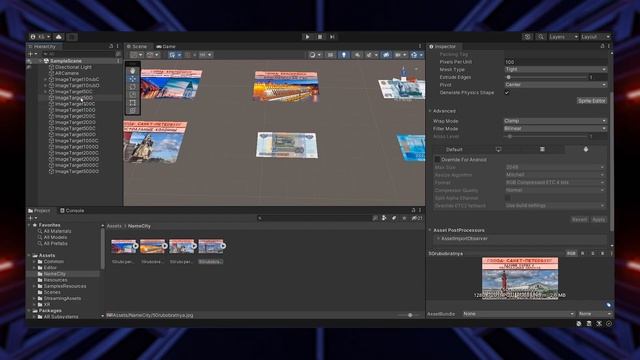Toggle the RGB preview channel button
The image size is (640, 360).
coord(571,253)
